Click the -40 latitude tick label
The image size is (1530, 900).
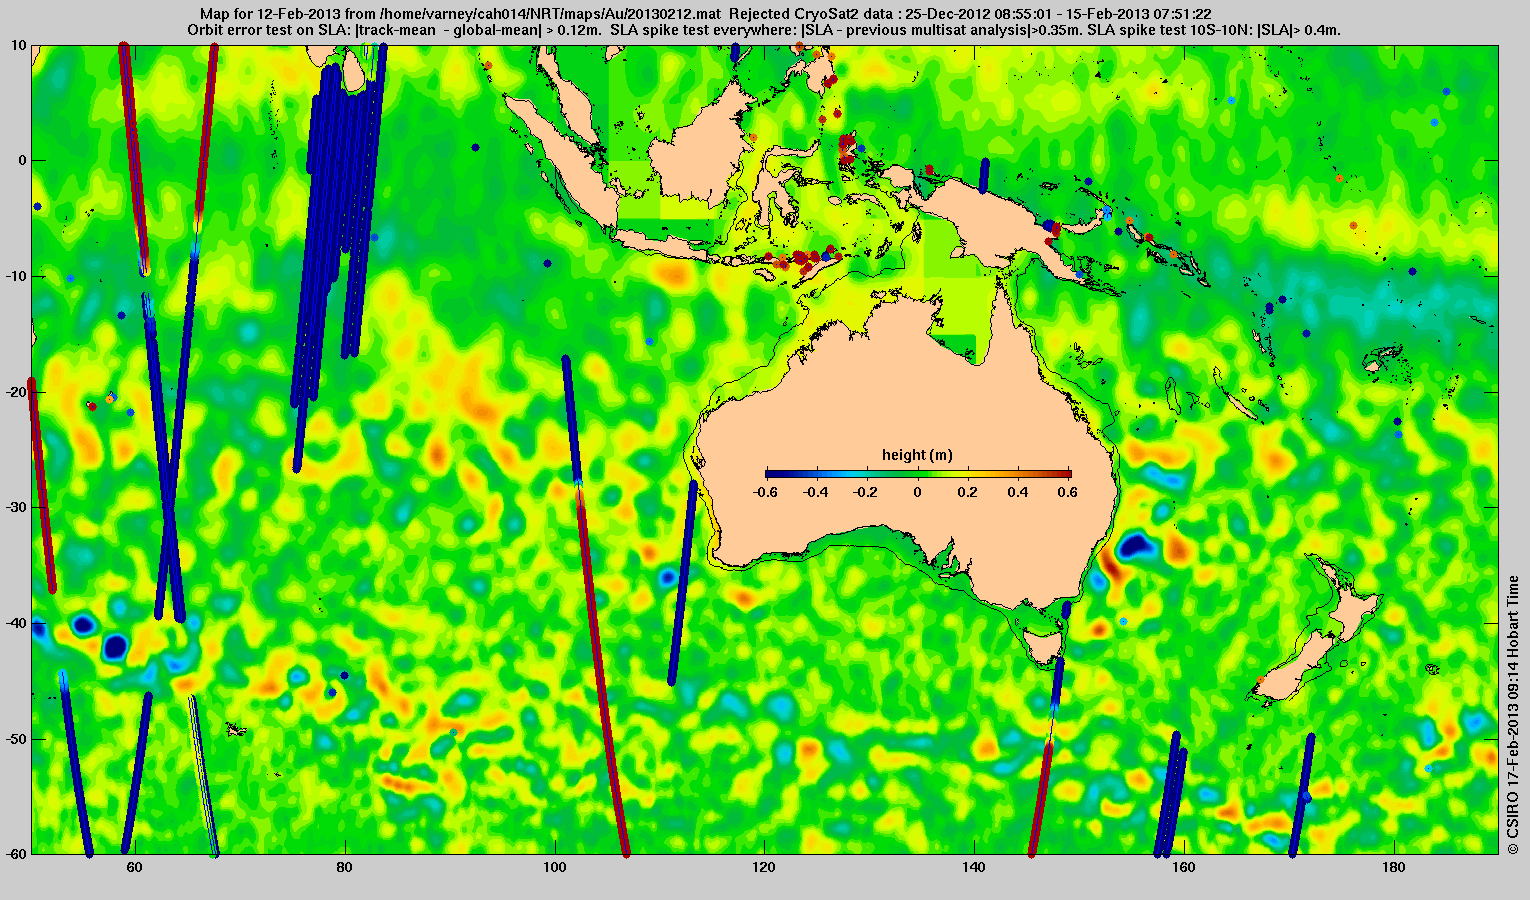pos(16,623)
